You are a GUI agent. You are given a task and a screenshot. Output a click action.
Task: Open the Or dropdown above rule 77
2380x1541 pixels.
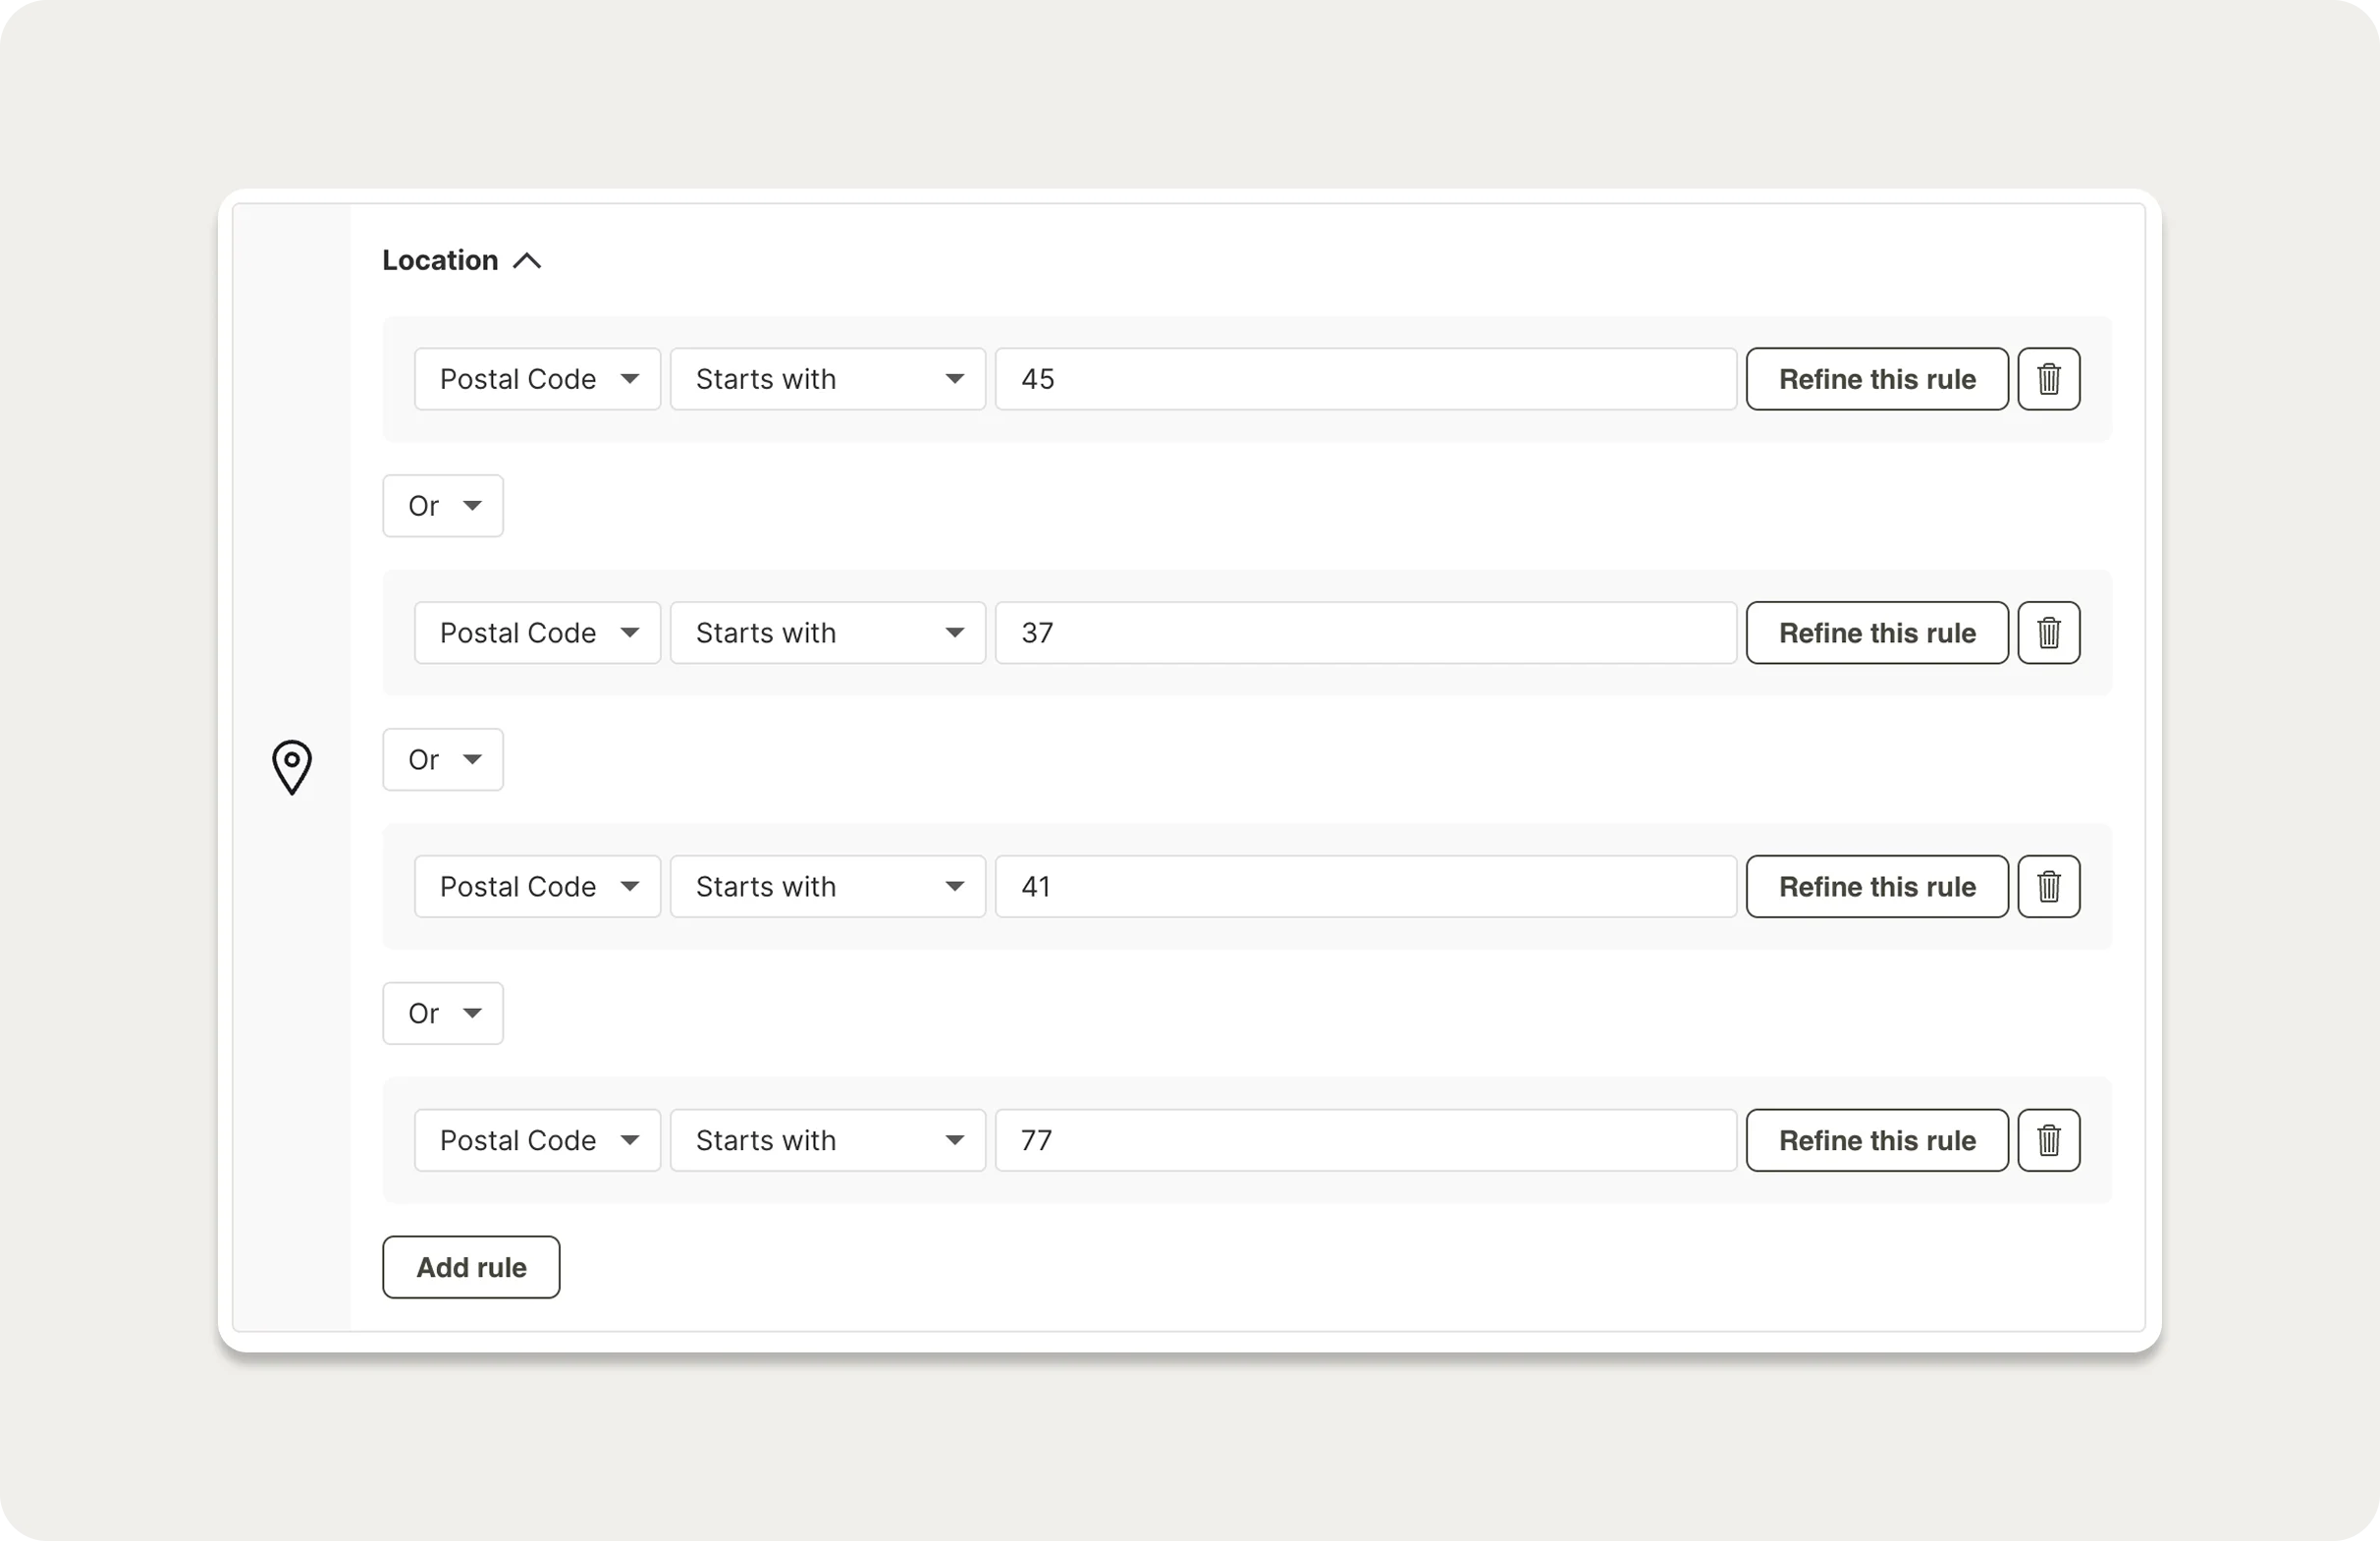pyautogui.click(x=443, y=1013)
